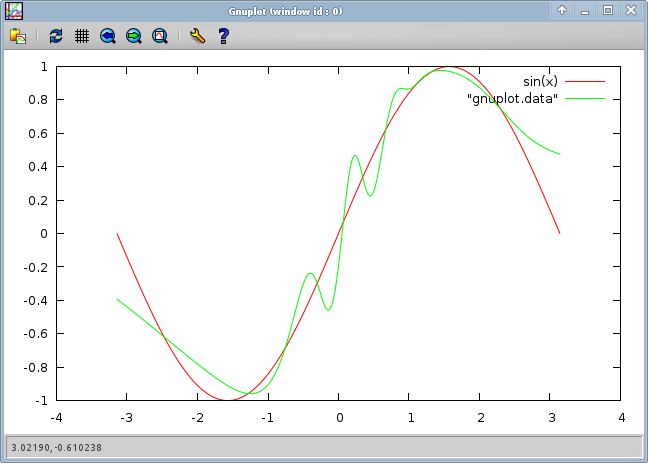The width and height of the screenshot is (648, 463).
Task: Click the Gnuplot window title text
Action: click(286, 10)
